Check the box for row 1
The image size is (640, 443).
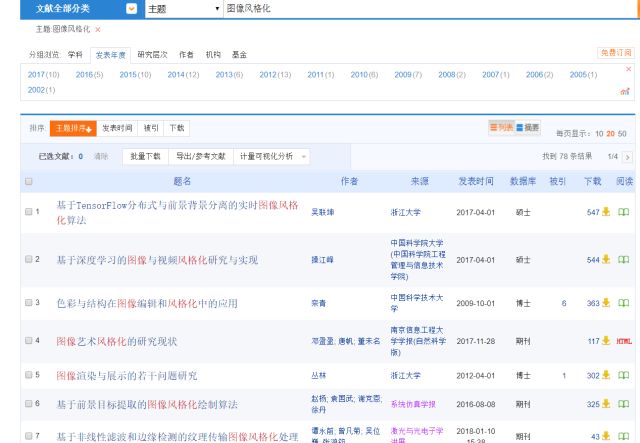coord(29,211)
